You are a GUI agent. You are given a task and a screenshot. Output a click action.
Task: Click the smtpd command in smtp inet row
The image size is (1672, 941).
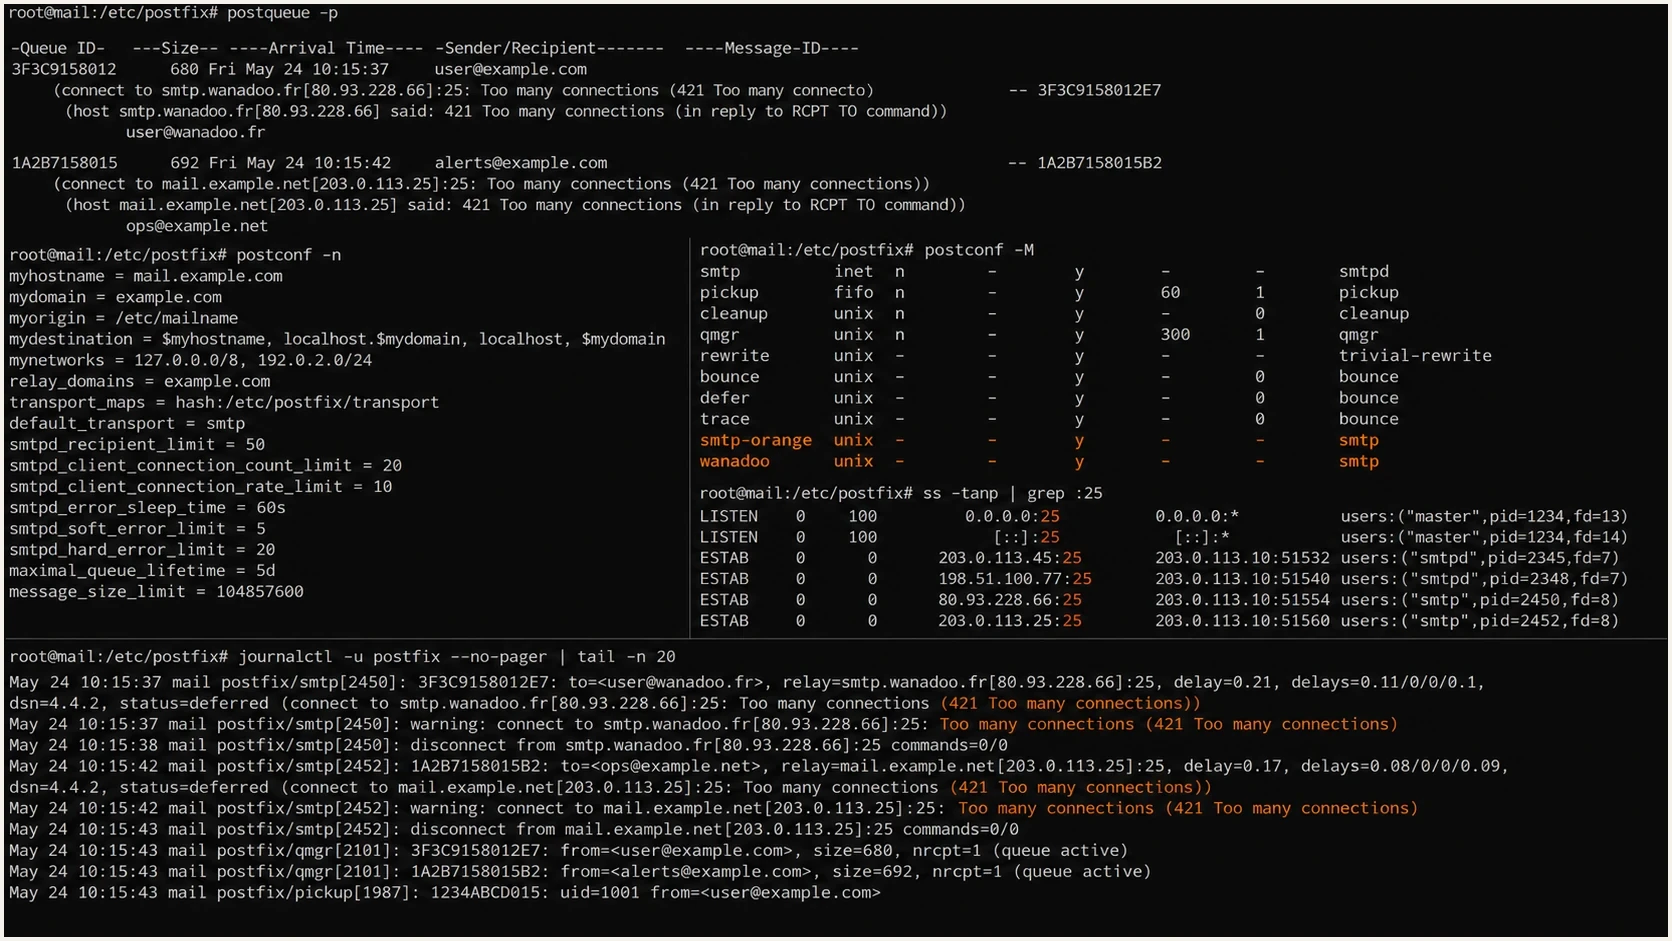pyautogui.click(x=1364, y=271)
